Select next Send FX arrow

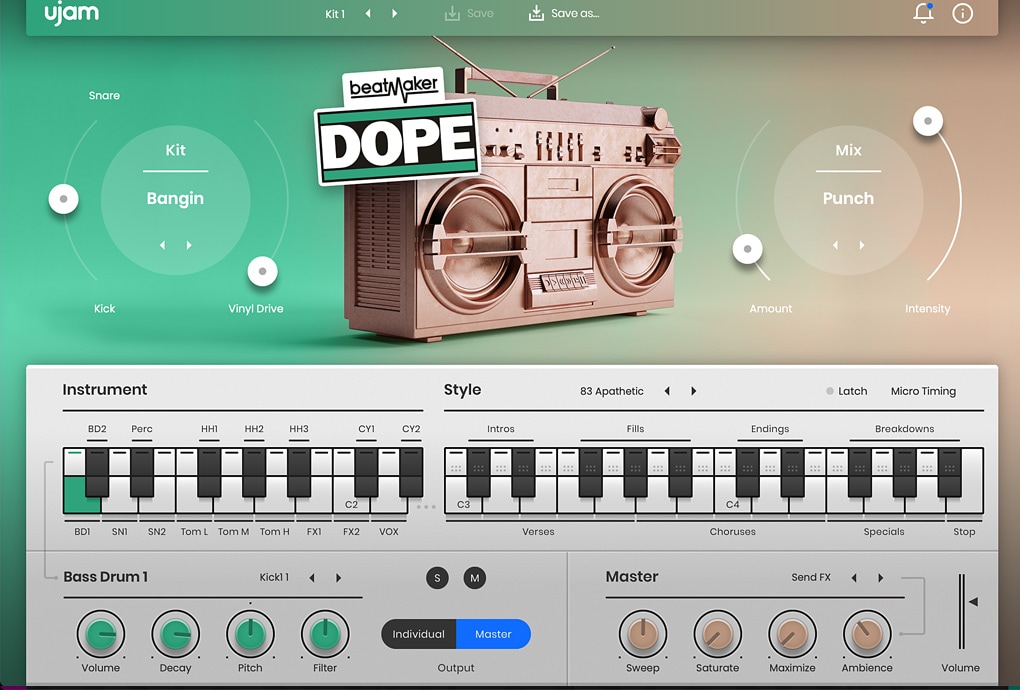(x=881, y=577)
